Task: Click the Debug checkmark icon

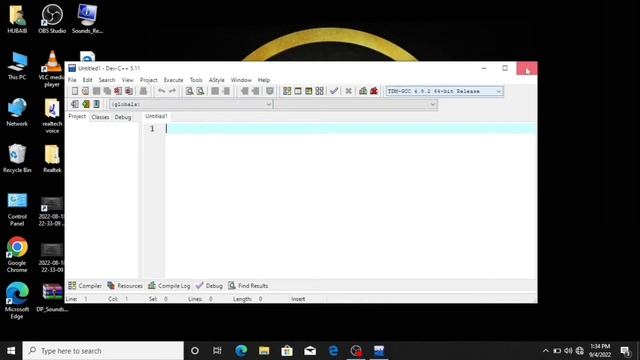Action: coord(334,91)
